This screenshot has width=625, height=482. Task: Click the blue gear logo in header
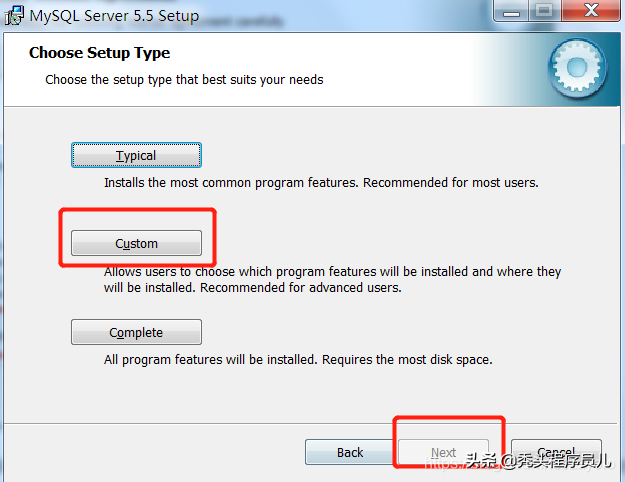point(577,68)
